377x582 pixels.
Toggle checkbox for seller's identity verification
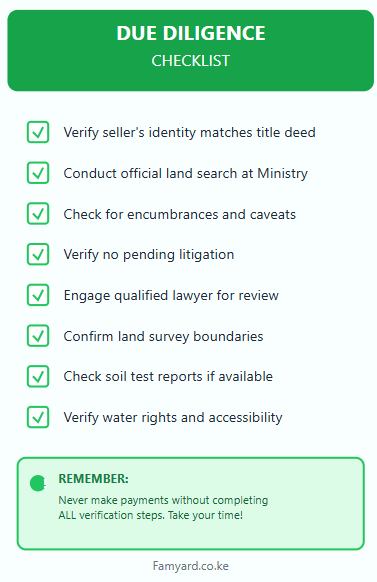(x=38, y=132)
